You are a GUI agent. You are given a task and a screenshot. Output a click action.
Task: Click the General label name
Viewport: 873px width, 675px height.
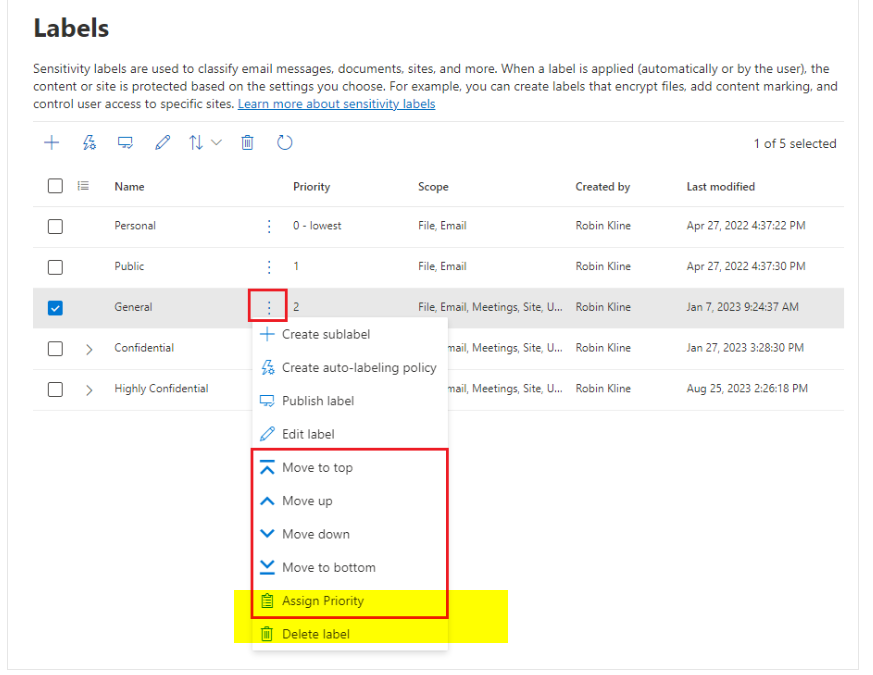coord(133,307)
